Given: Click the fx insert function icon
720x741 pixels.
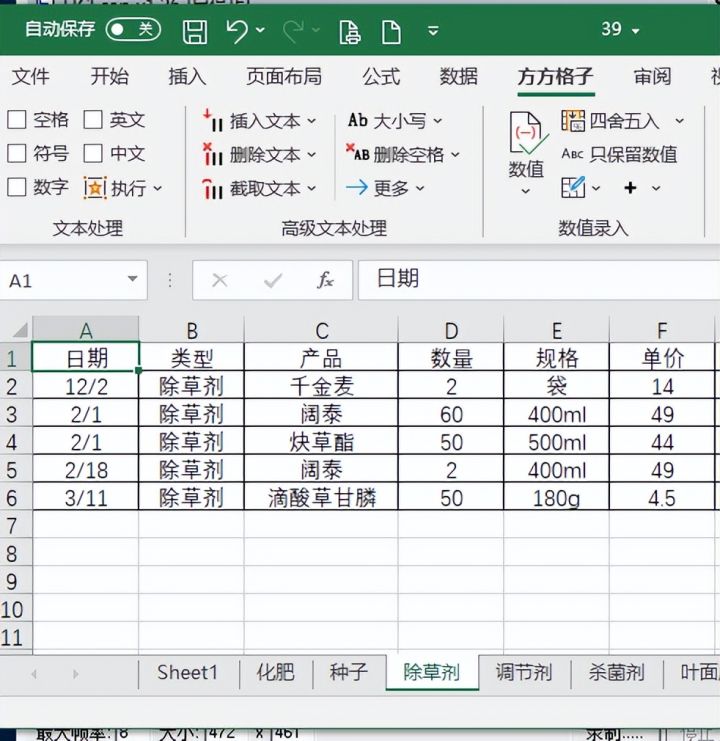Looking at the screenshot, I should [326, 280].
